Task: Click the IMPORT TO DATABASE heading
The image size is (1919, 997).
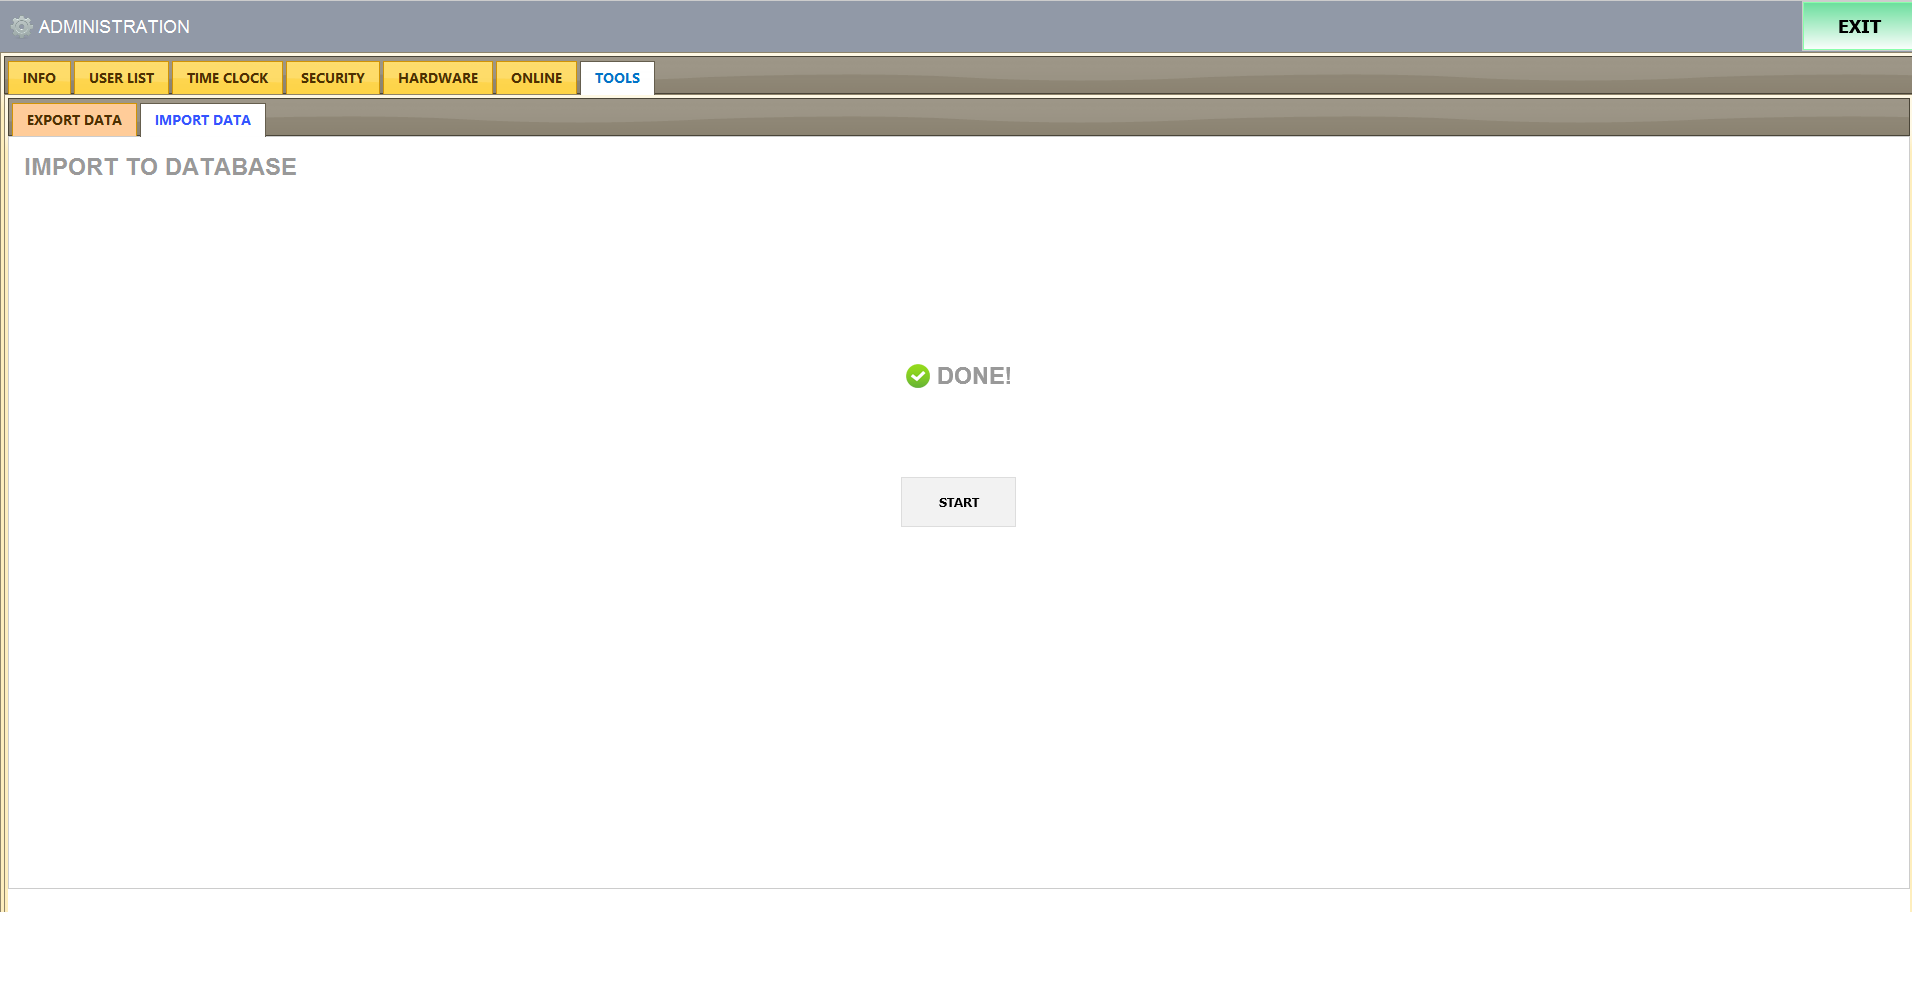Action: click(x=160, y=167)
